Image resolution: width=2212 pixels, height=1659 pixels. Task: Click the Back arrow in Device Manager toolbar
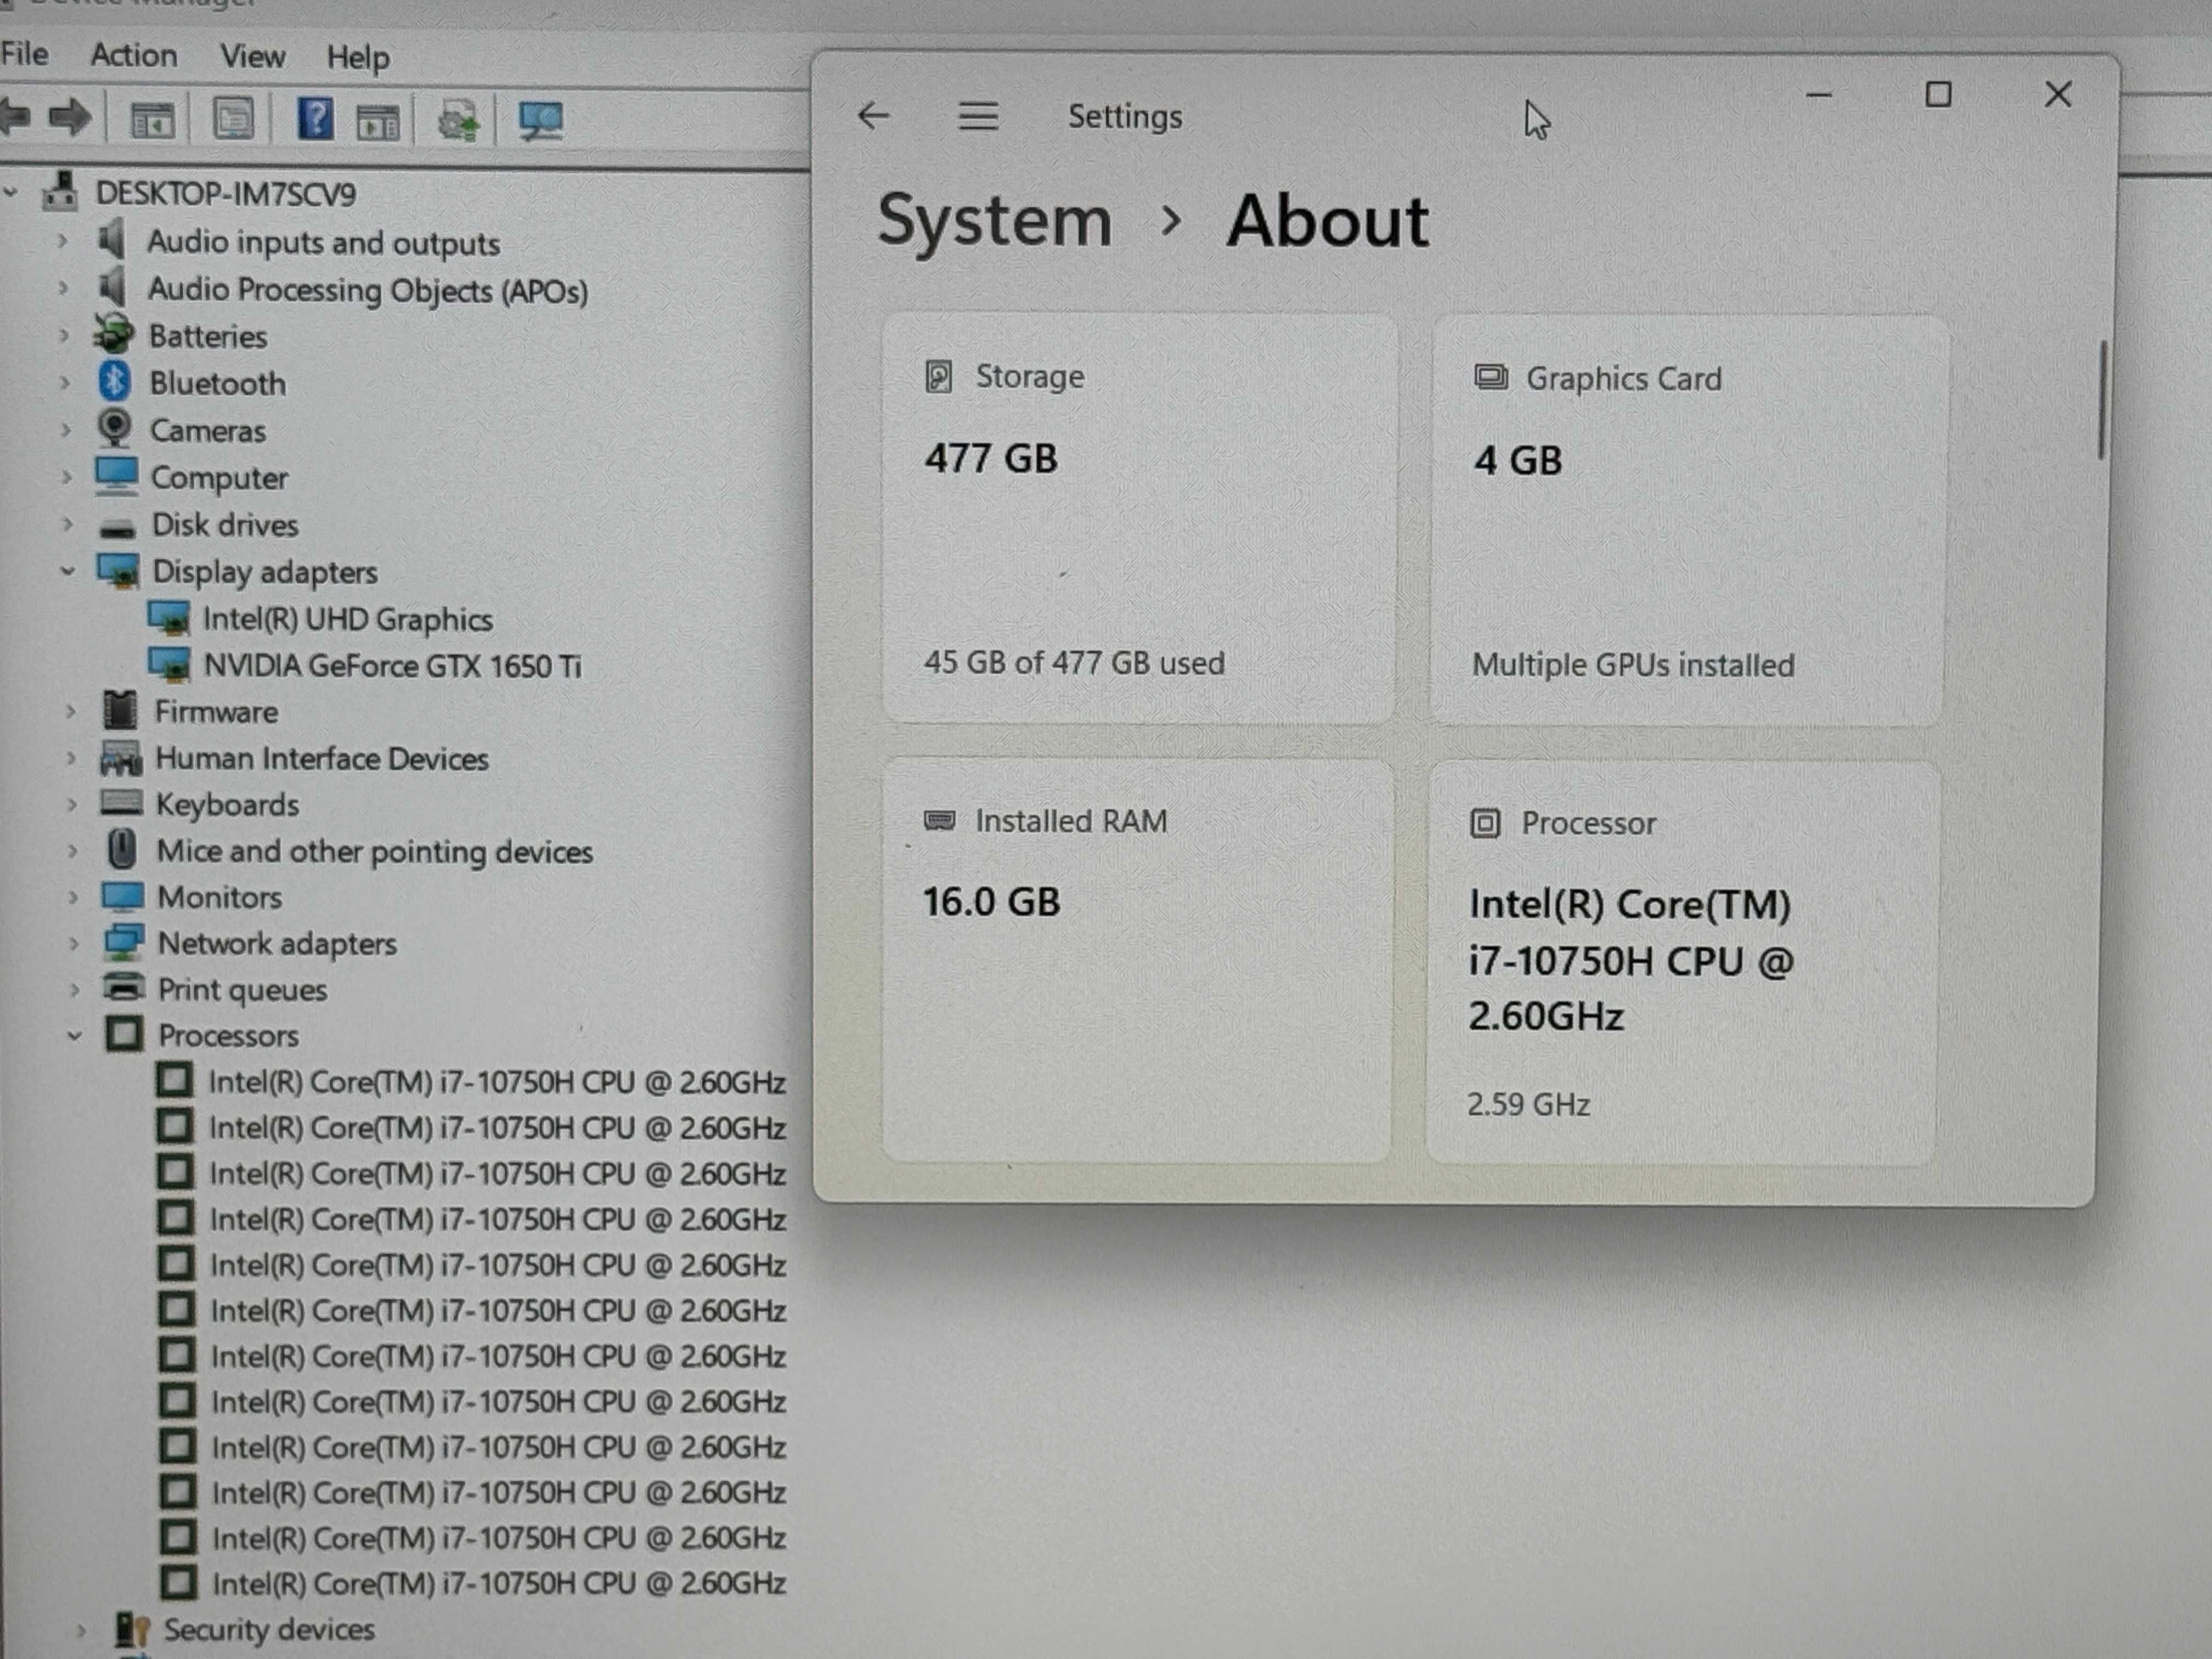tap(15, 118)
